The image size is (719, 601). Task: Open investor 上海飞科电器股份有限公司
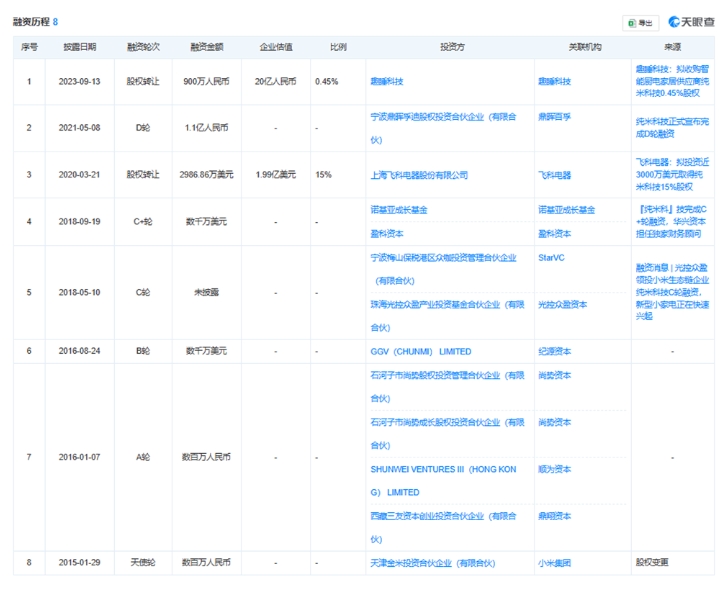click(419, 175)
